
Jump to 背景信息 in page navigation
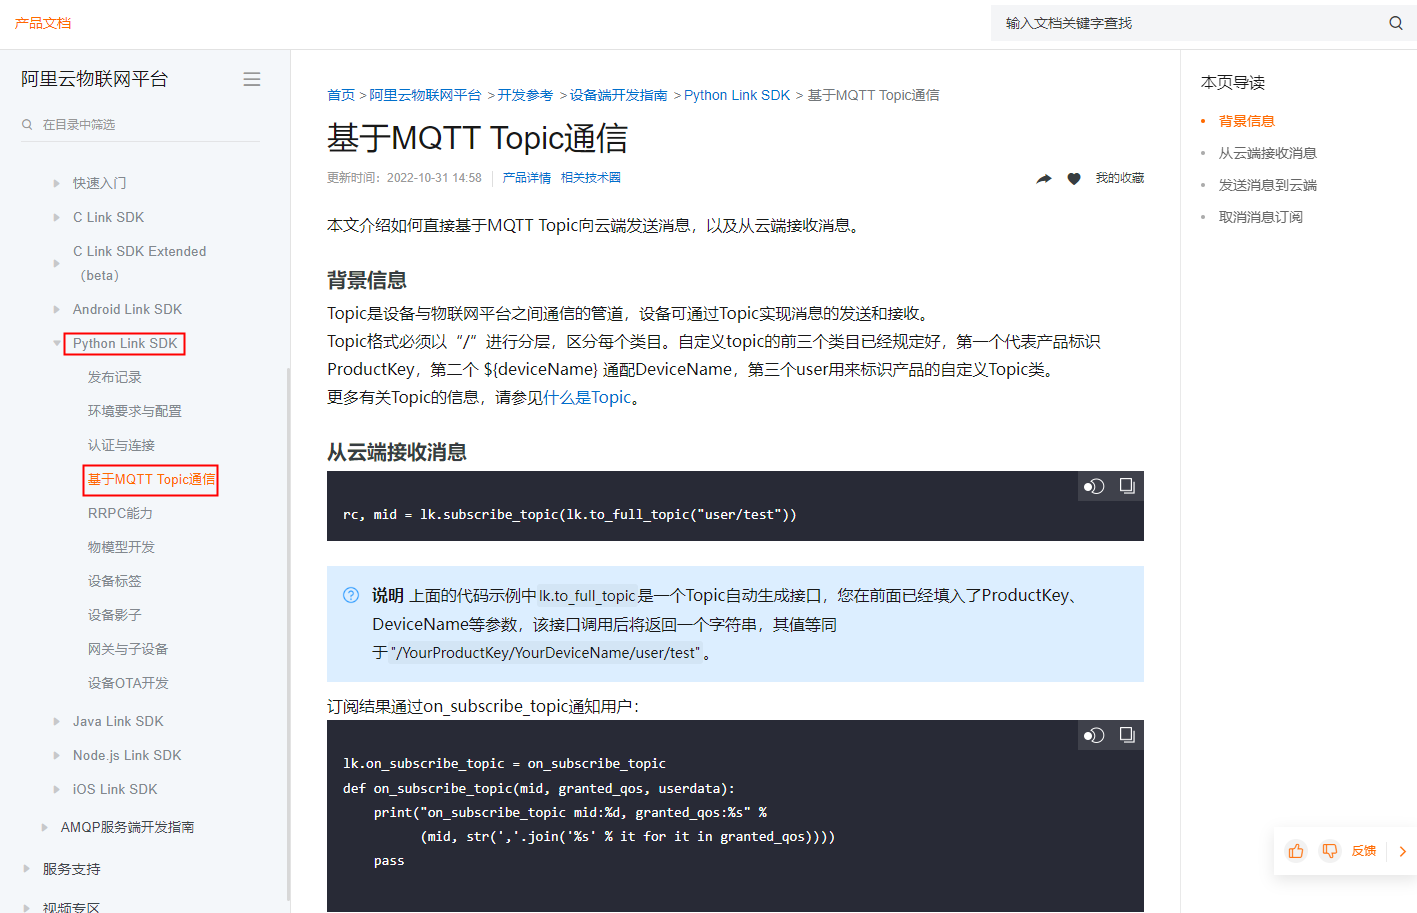pos(1246,121)
